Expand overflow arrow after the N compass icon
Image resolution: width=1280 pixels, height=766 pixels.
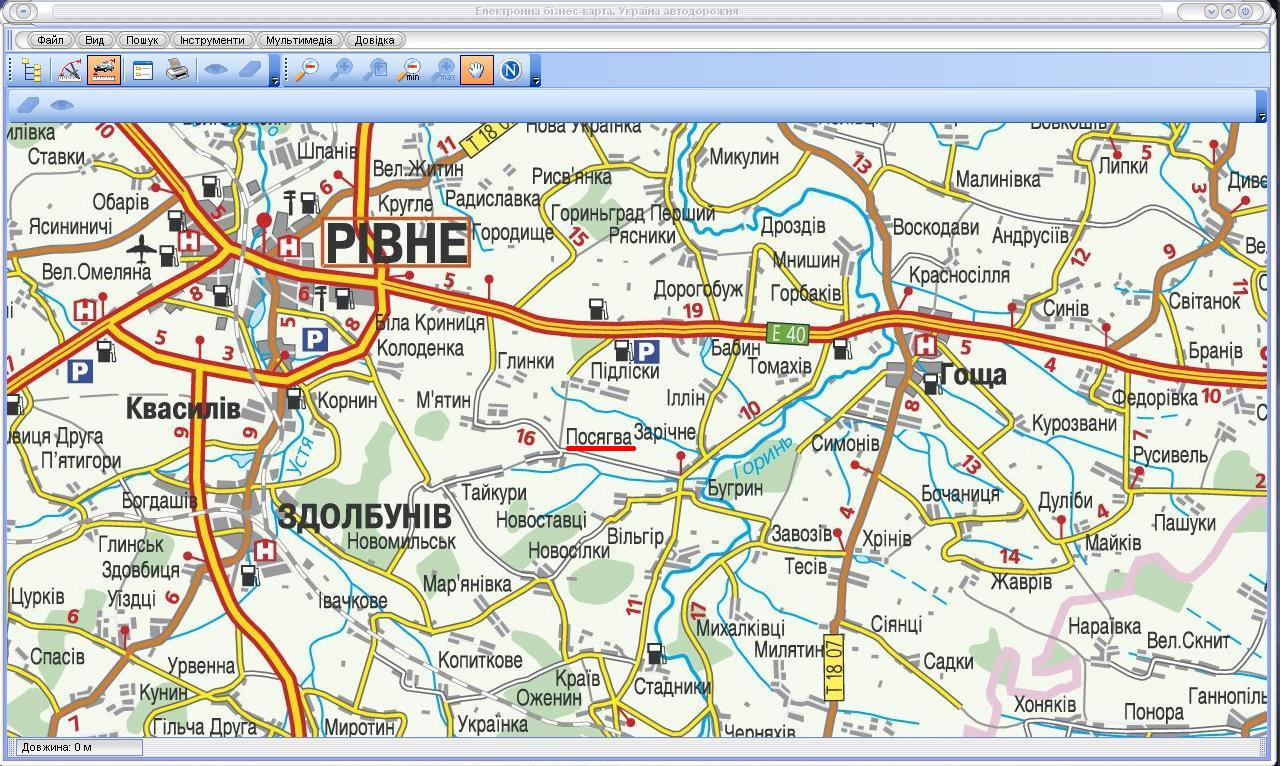coord(536,80)
